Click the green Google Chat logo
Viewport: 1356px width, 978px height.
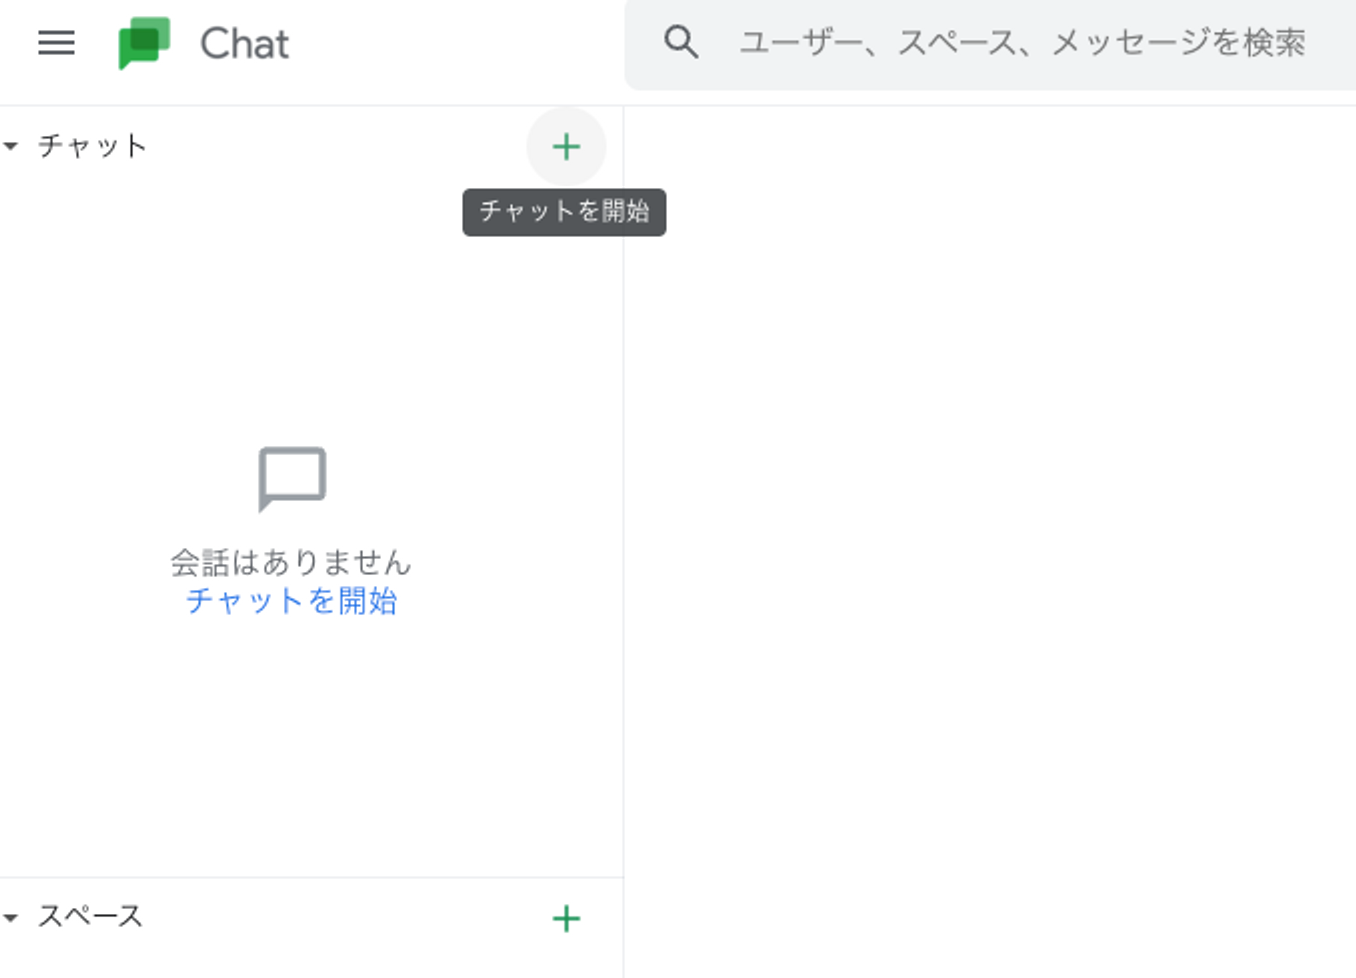point(144,43)
